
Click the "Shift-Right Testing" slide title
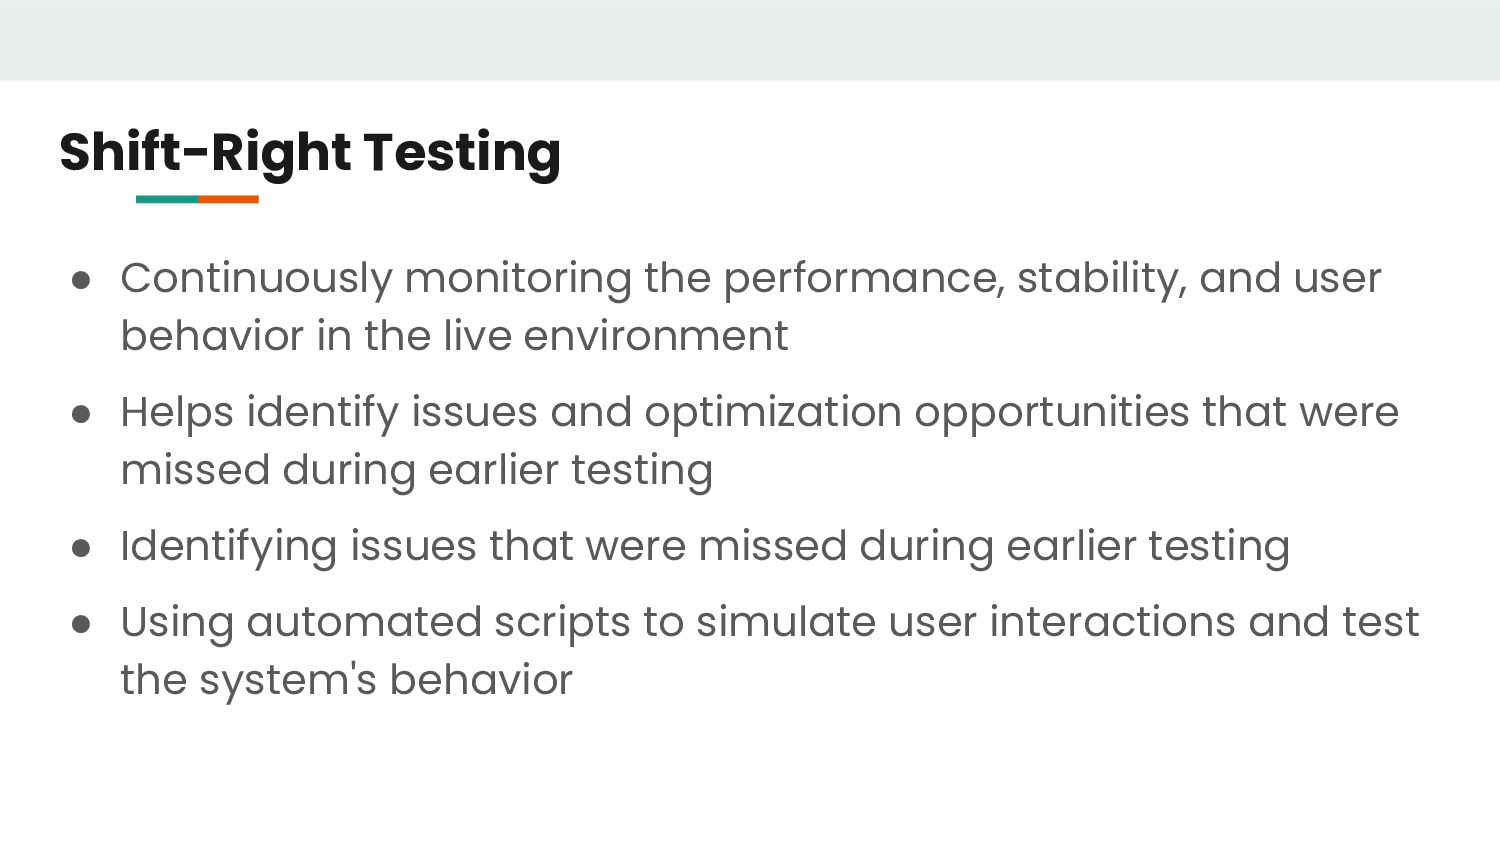[310, 153]
